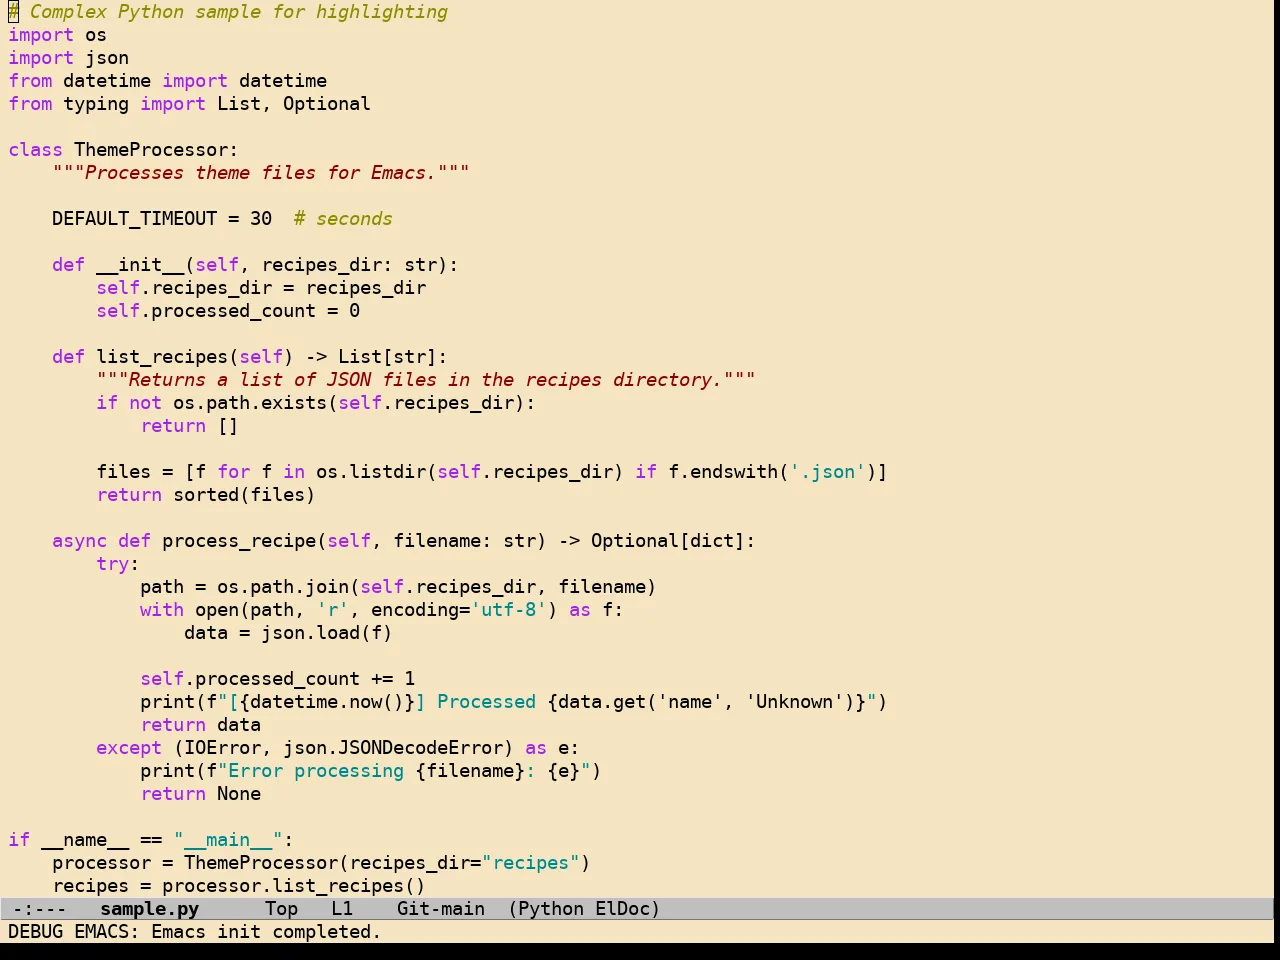Click the 'return None' line
1280x960 pixels.
201,794
